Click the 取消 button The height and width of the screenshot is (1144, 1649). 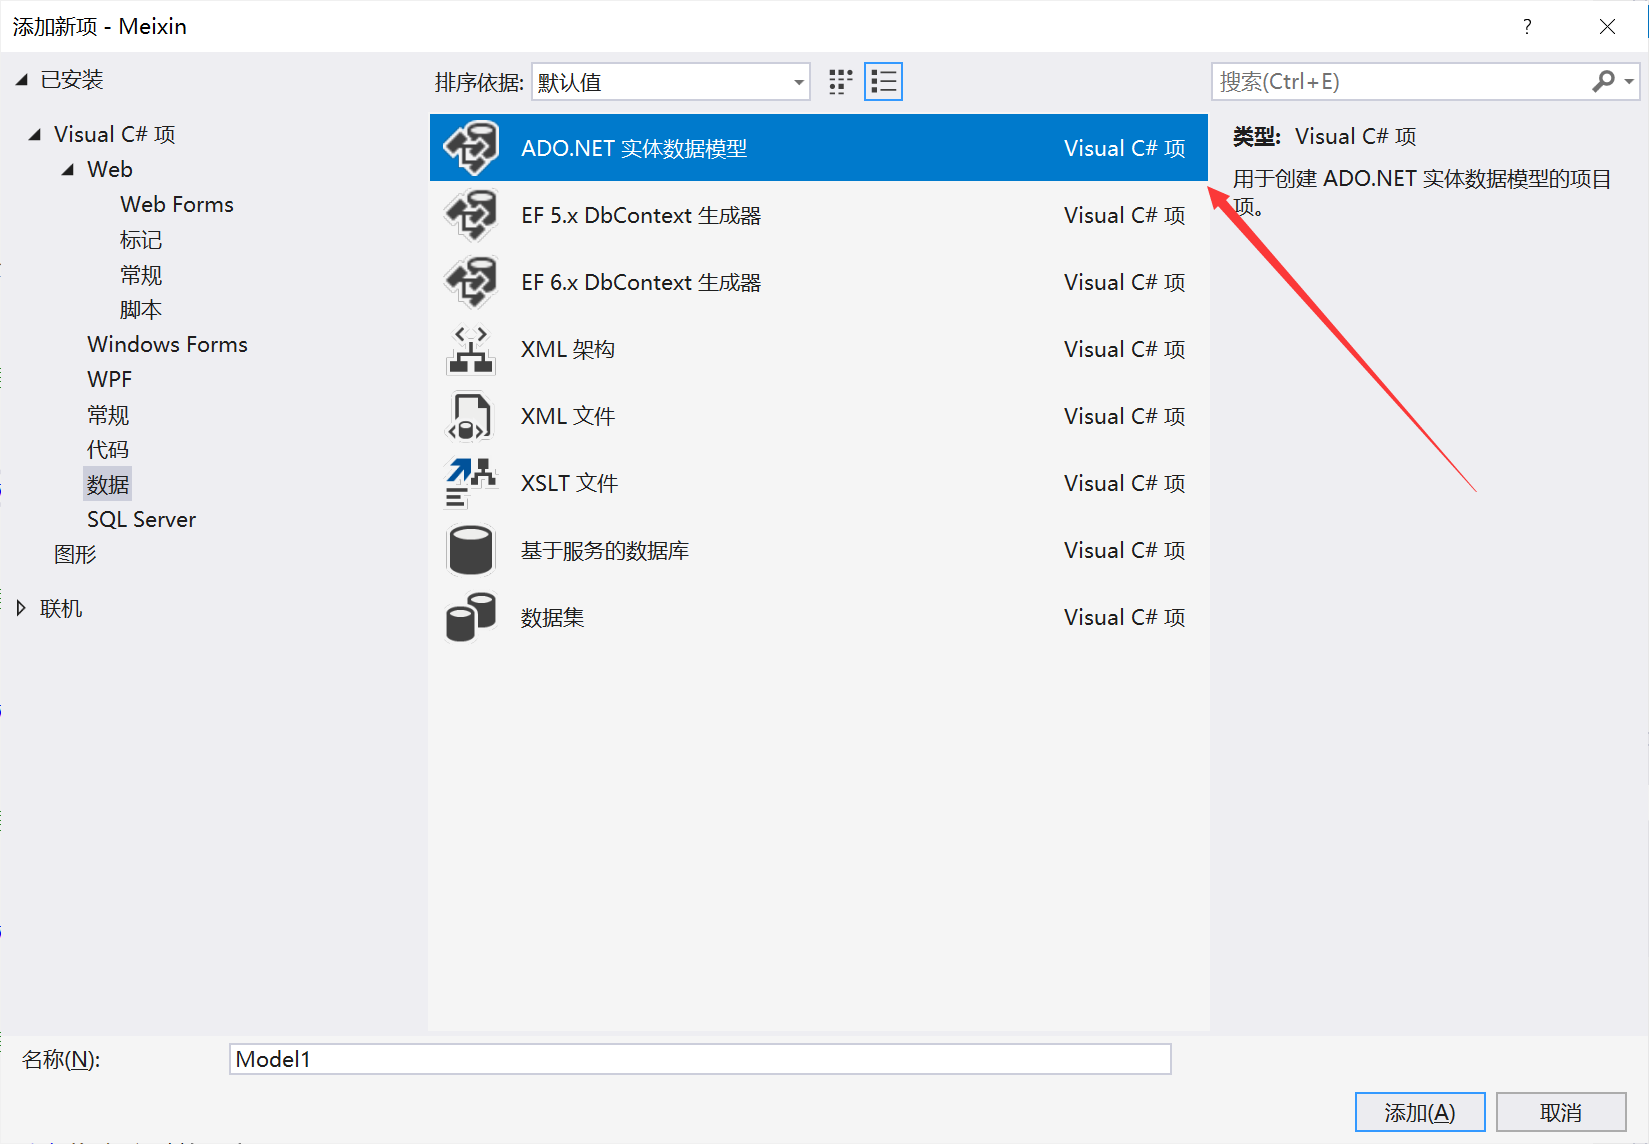[1561, 1112]
